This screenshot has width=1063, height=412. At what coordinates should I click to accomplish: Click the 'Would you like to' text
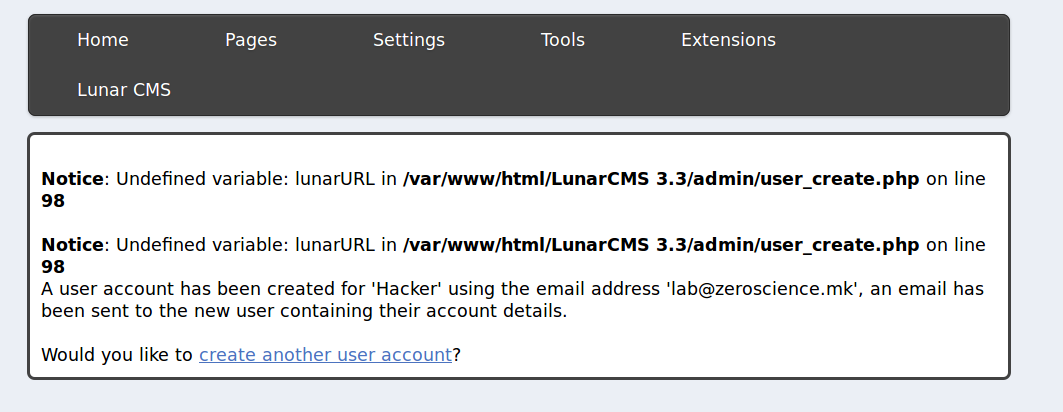117,354
